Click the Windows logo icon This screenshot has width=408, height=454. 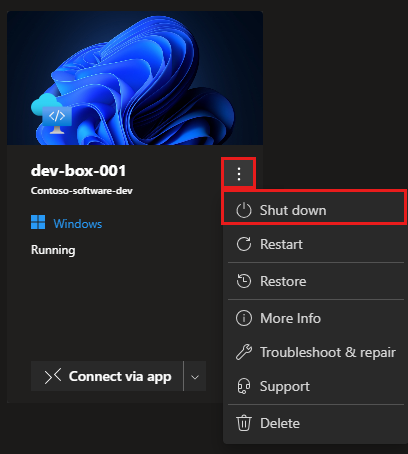pyautogui.click(x=38, y=222)
